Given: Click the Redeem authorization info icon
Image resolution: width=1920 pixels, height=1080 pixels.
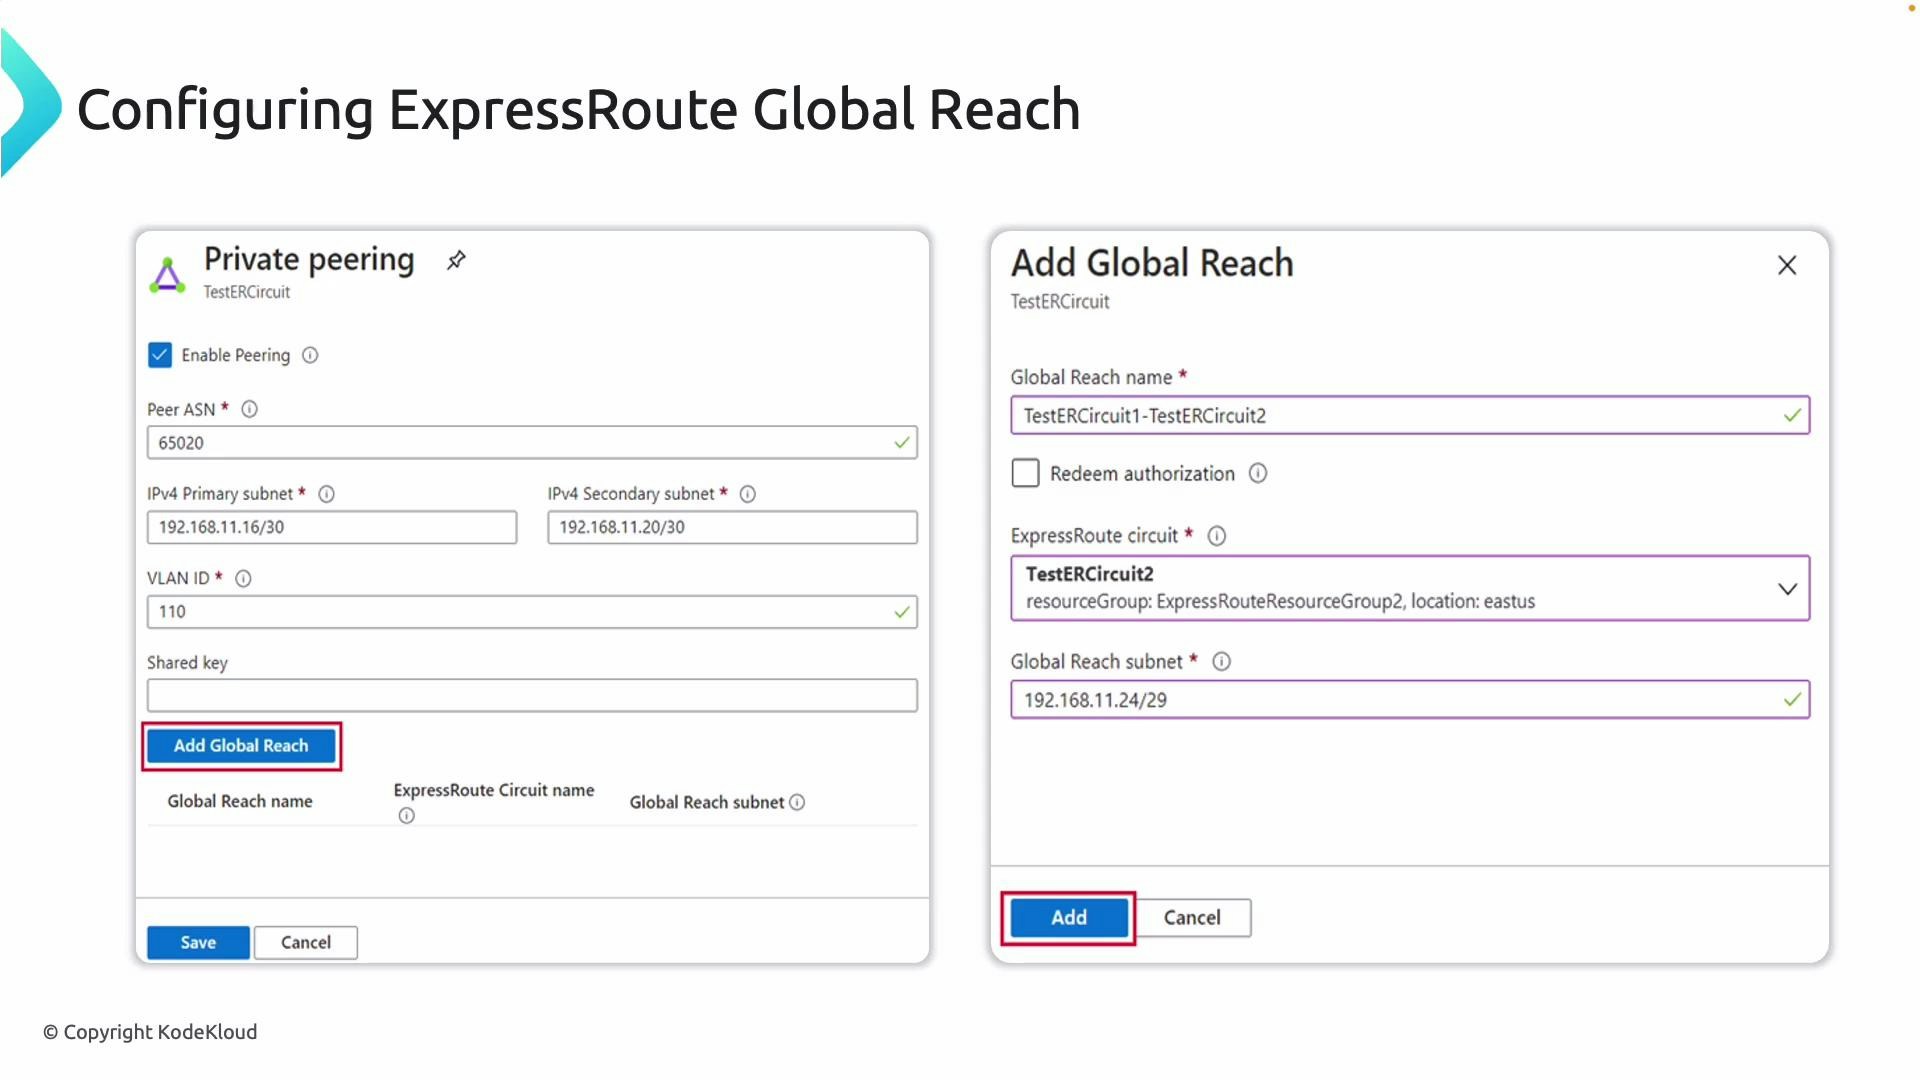Looking at the screenshot, I should point(1258,473).
